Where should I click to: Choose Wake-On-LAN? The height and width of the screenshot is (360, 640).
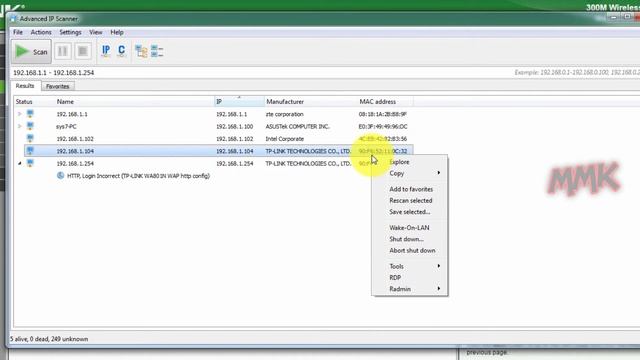[x=410, y=228]
